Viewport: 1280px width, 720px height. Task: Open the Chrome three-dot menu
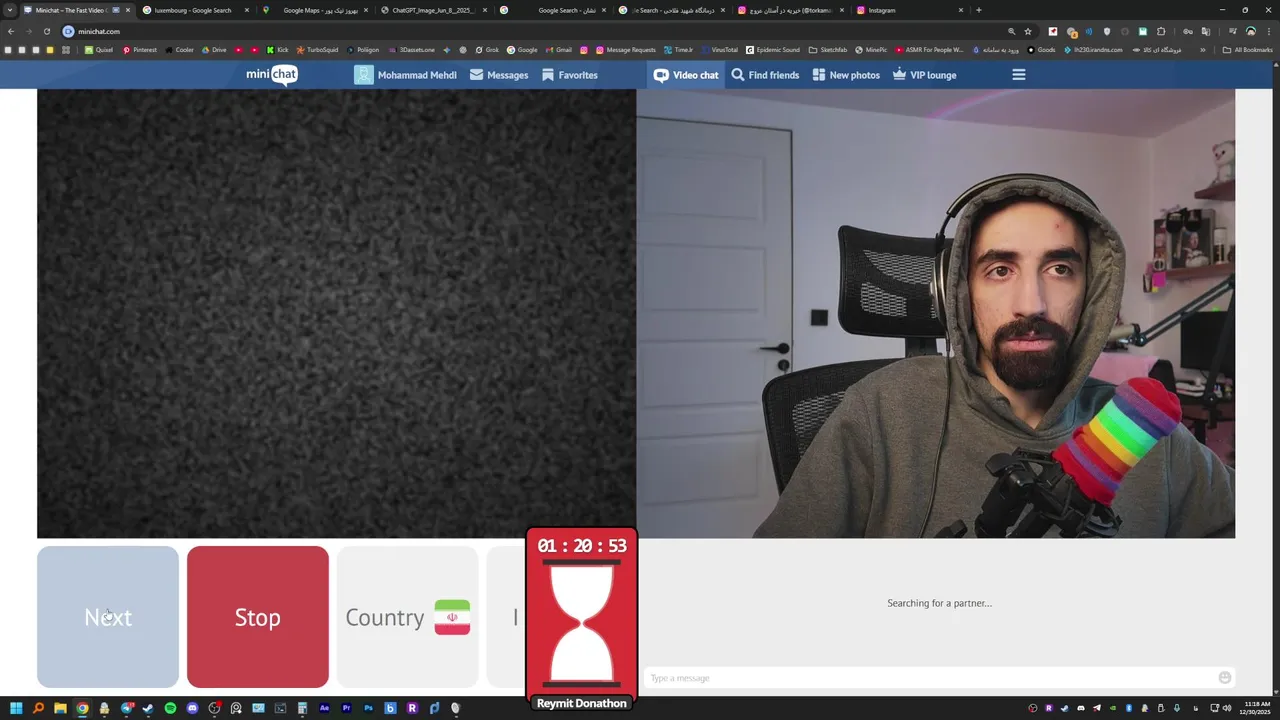[x=1269, y=31]
